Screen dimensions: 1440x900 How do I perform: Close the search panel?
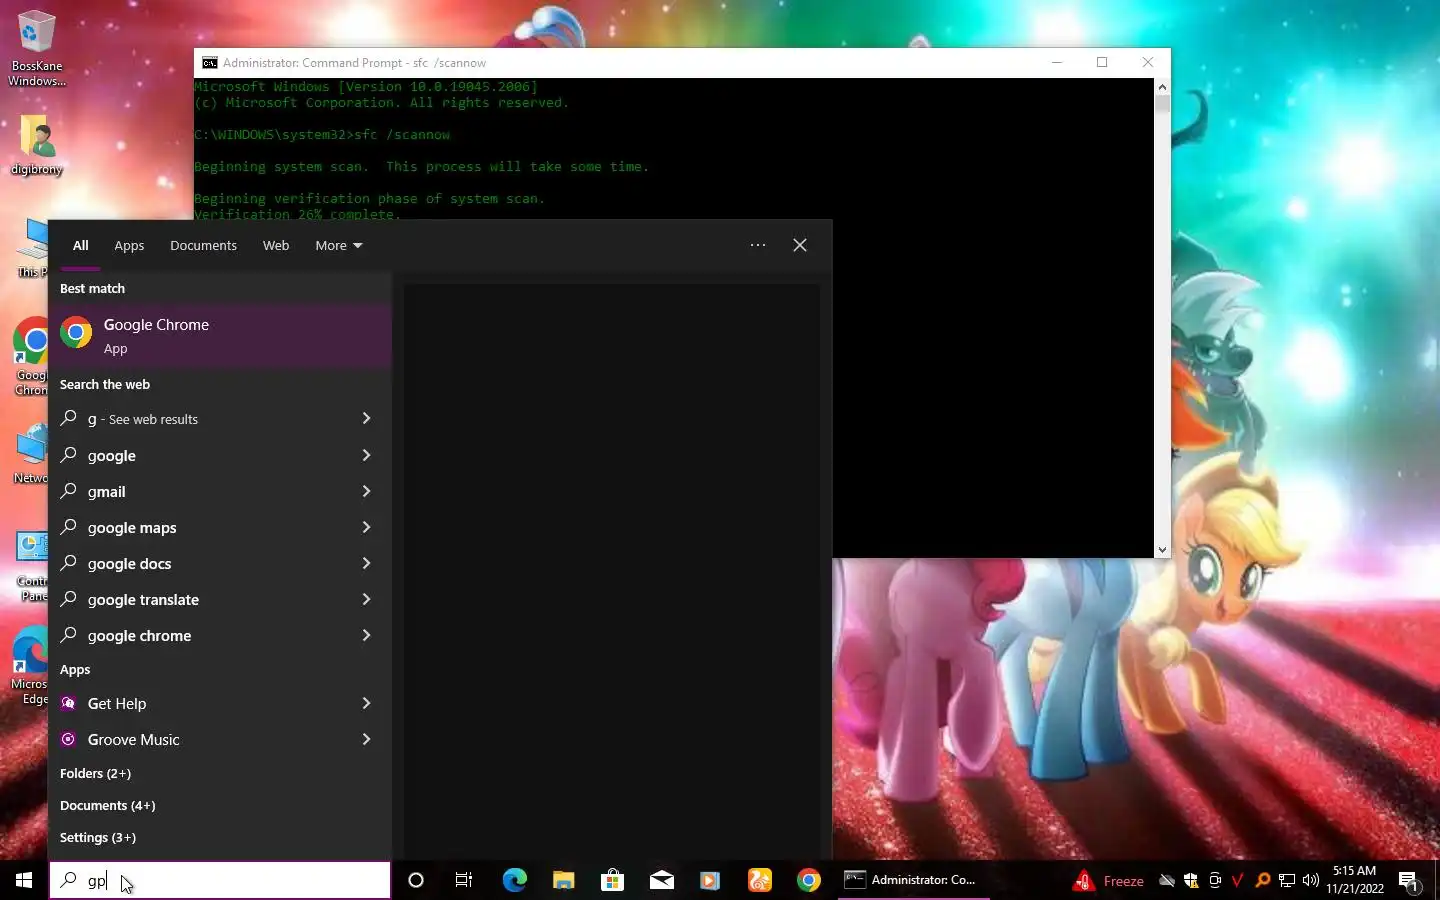800,245
